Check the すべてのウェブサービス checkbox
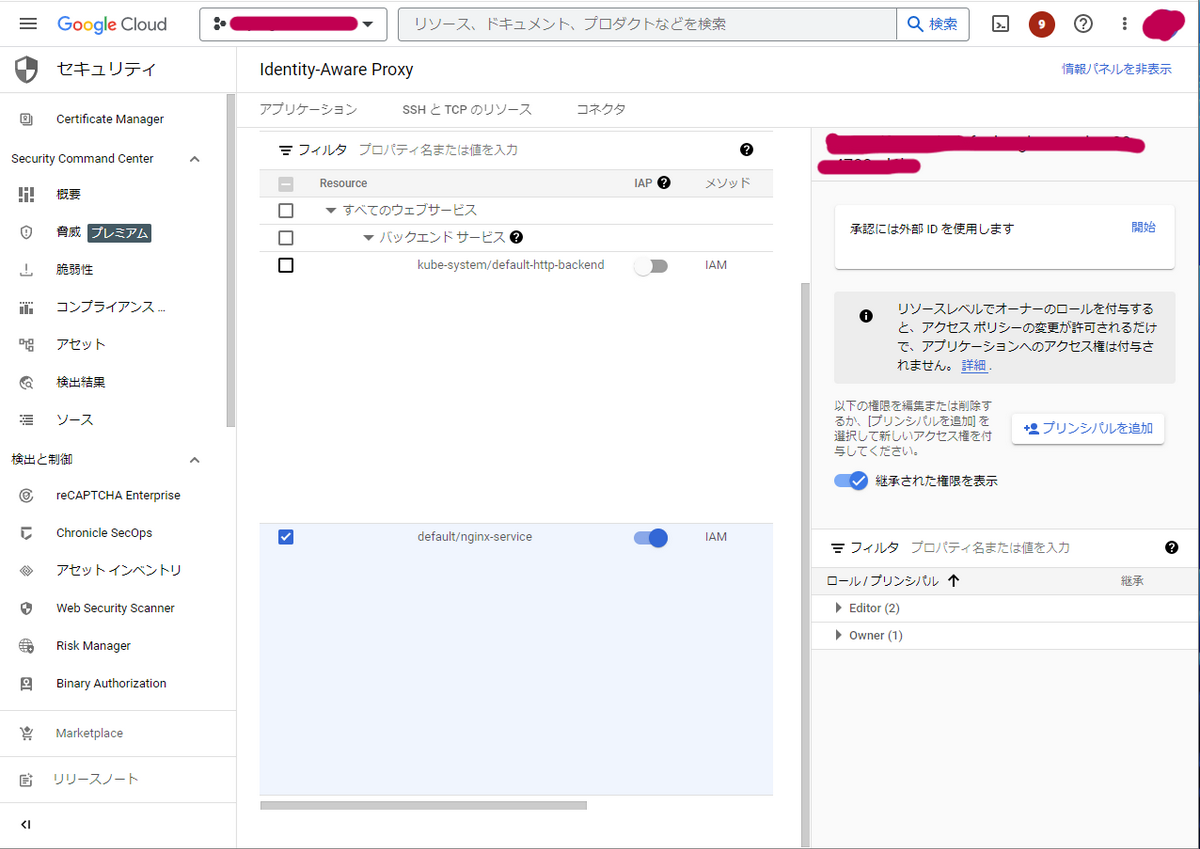 (286, 210)
